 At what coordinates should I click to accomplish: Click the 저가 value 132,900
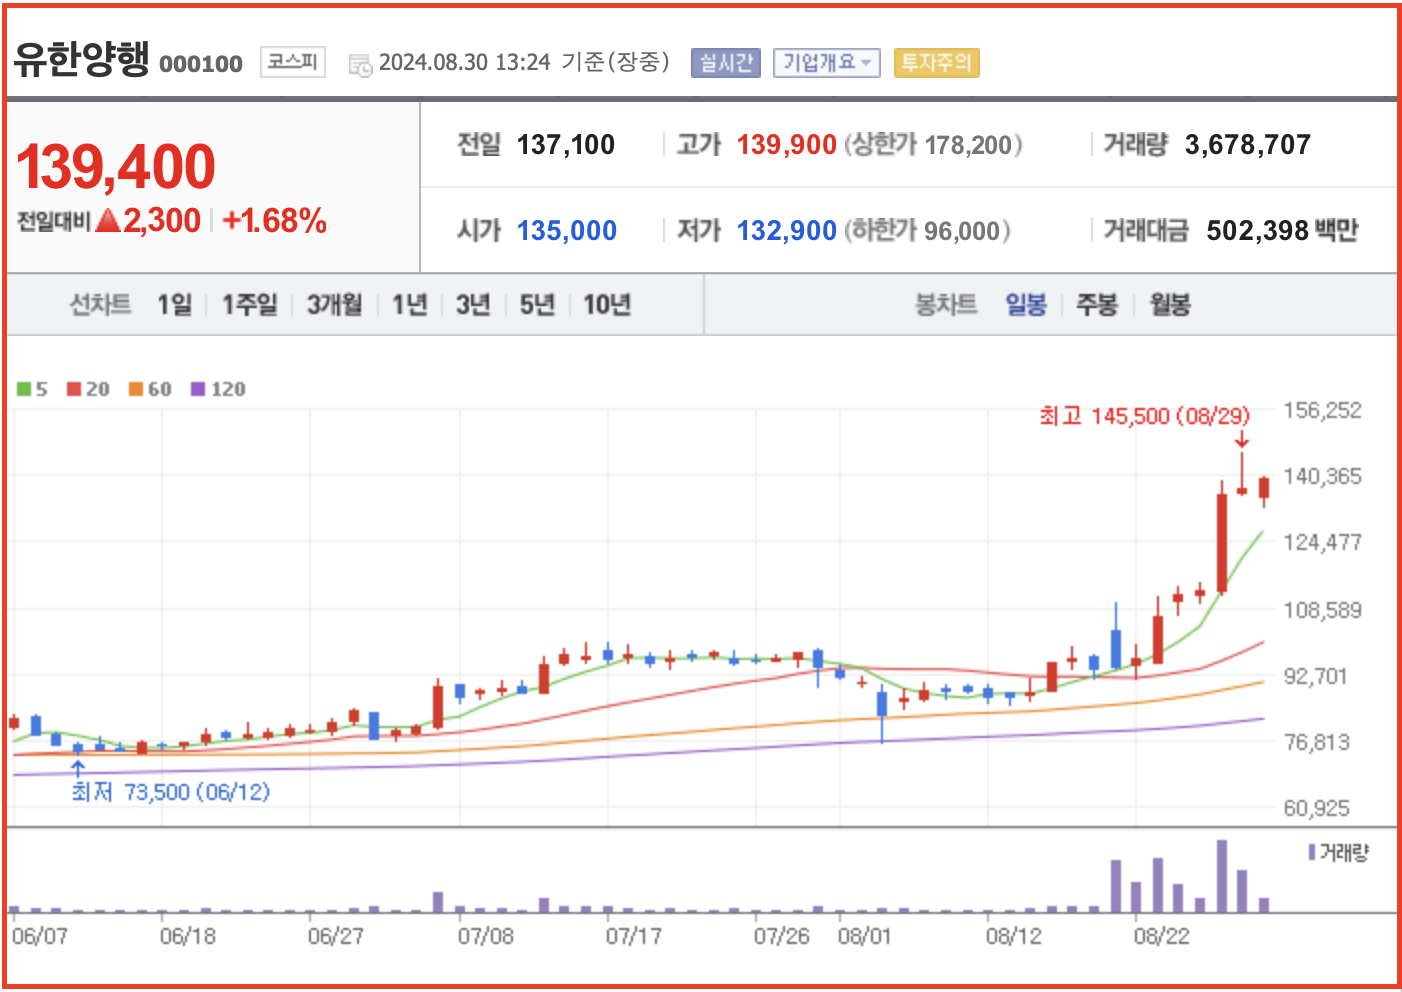pyautogui.click(x=786, y=231)
